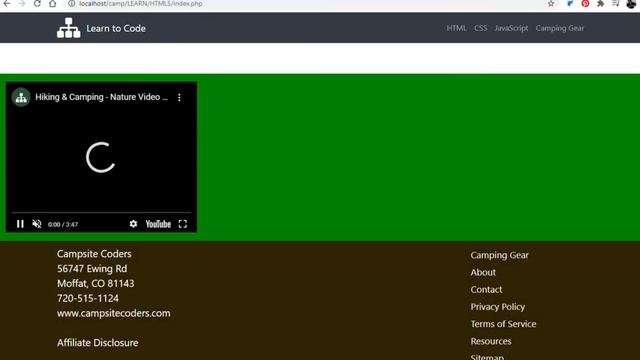Click the 0:00 / 3:47 time display

pos(63,224)
